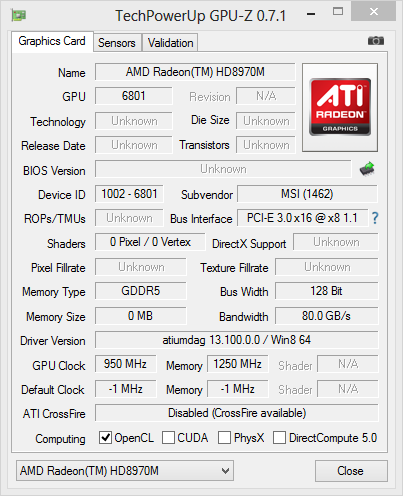Minimize the GPU-Z window

pos(311,14)
